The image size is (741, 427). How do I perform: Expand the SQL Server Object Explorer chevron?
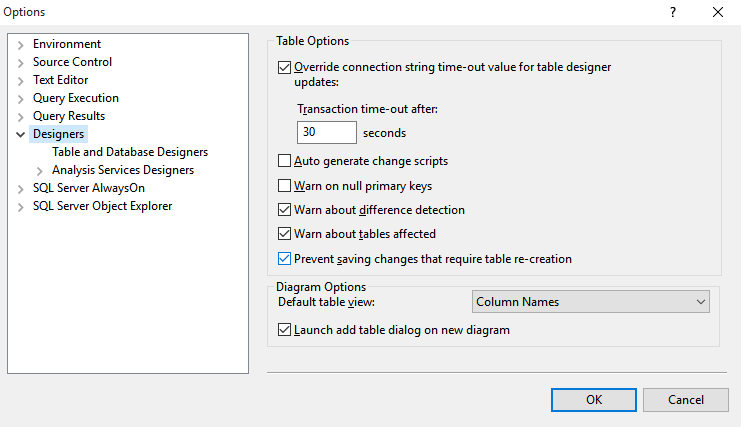pyautogui.click(x=20, y=207)
